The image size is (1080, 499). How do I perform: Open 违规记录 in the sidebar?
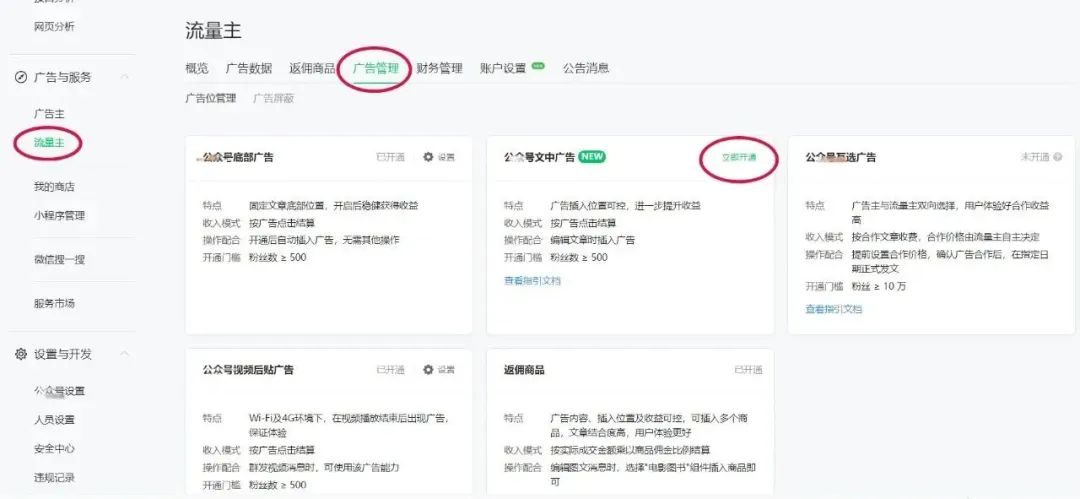point(54,478)
